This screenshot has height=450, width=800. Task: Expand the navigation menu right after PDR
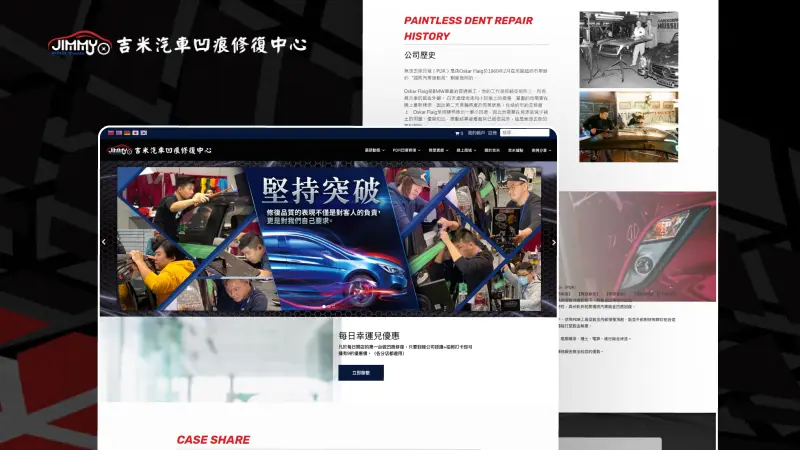coord(438,151)
